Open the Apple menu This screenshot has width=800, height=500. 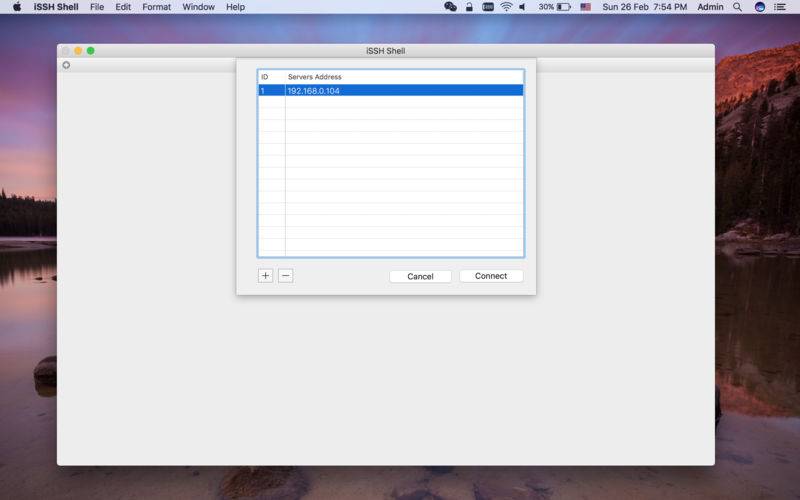point(17,7)
